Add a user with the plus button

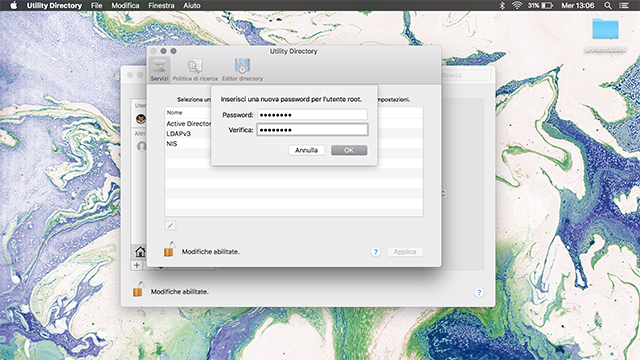pyautogui.click(x=137, y=265)
